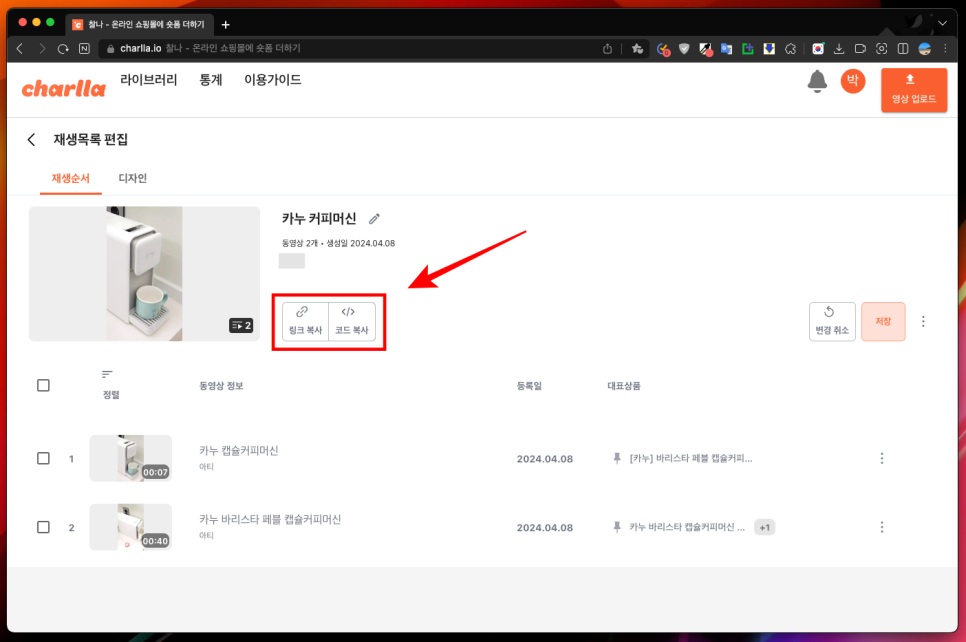Expand the tab search chevron

[942, 23]
